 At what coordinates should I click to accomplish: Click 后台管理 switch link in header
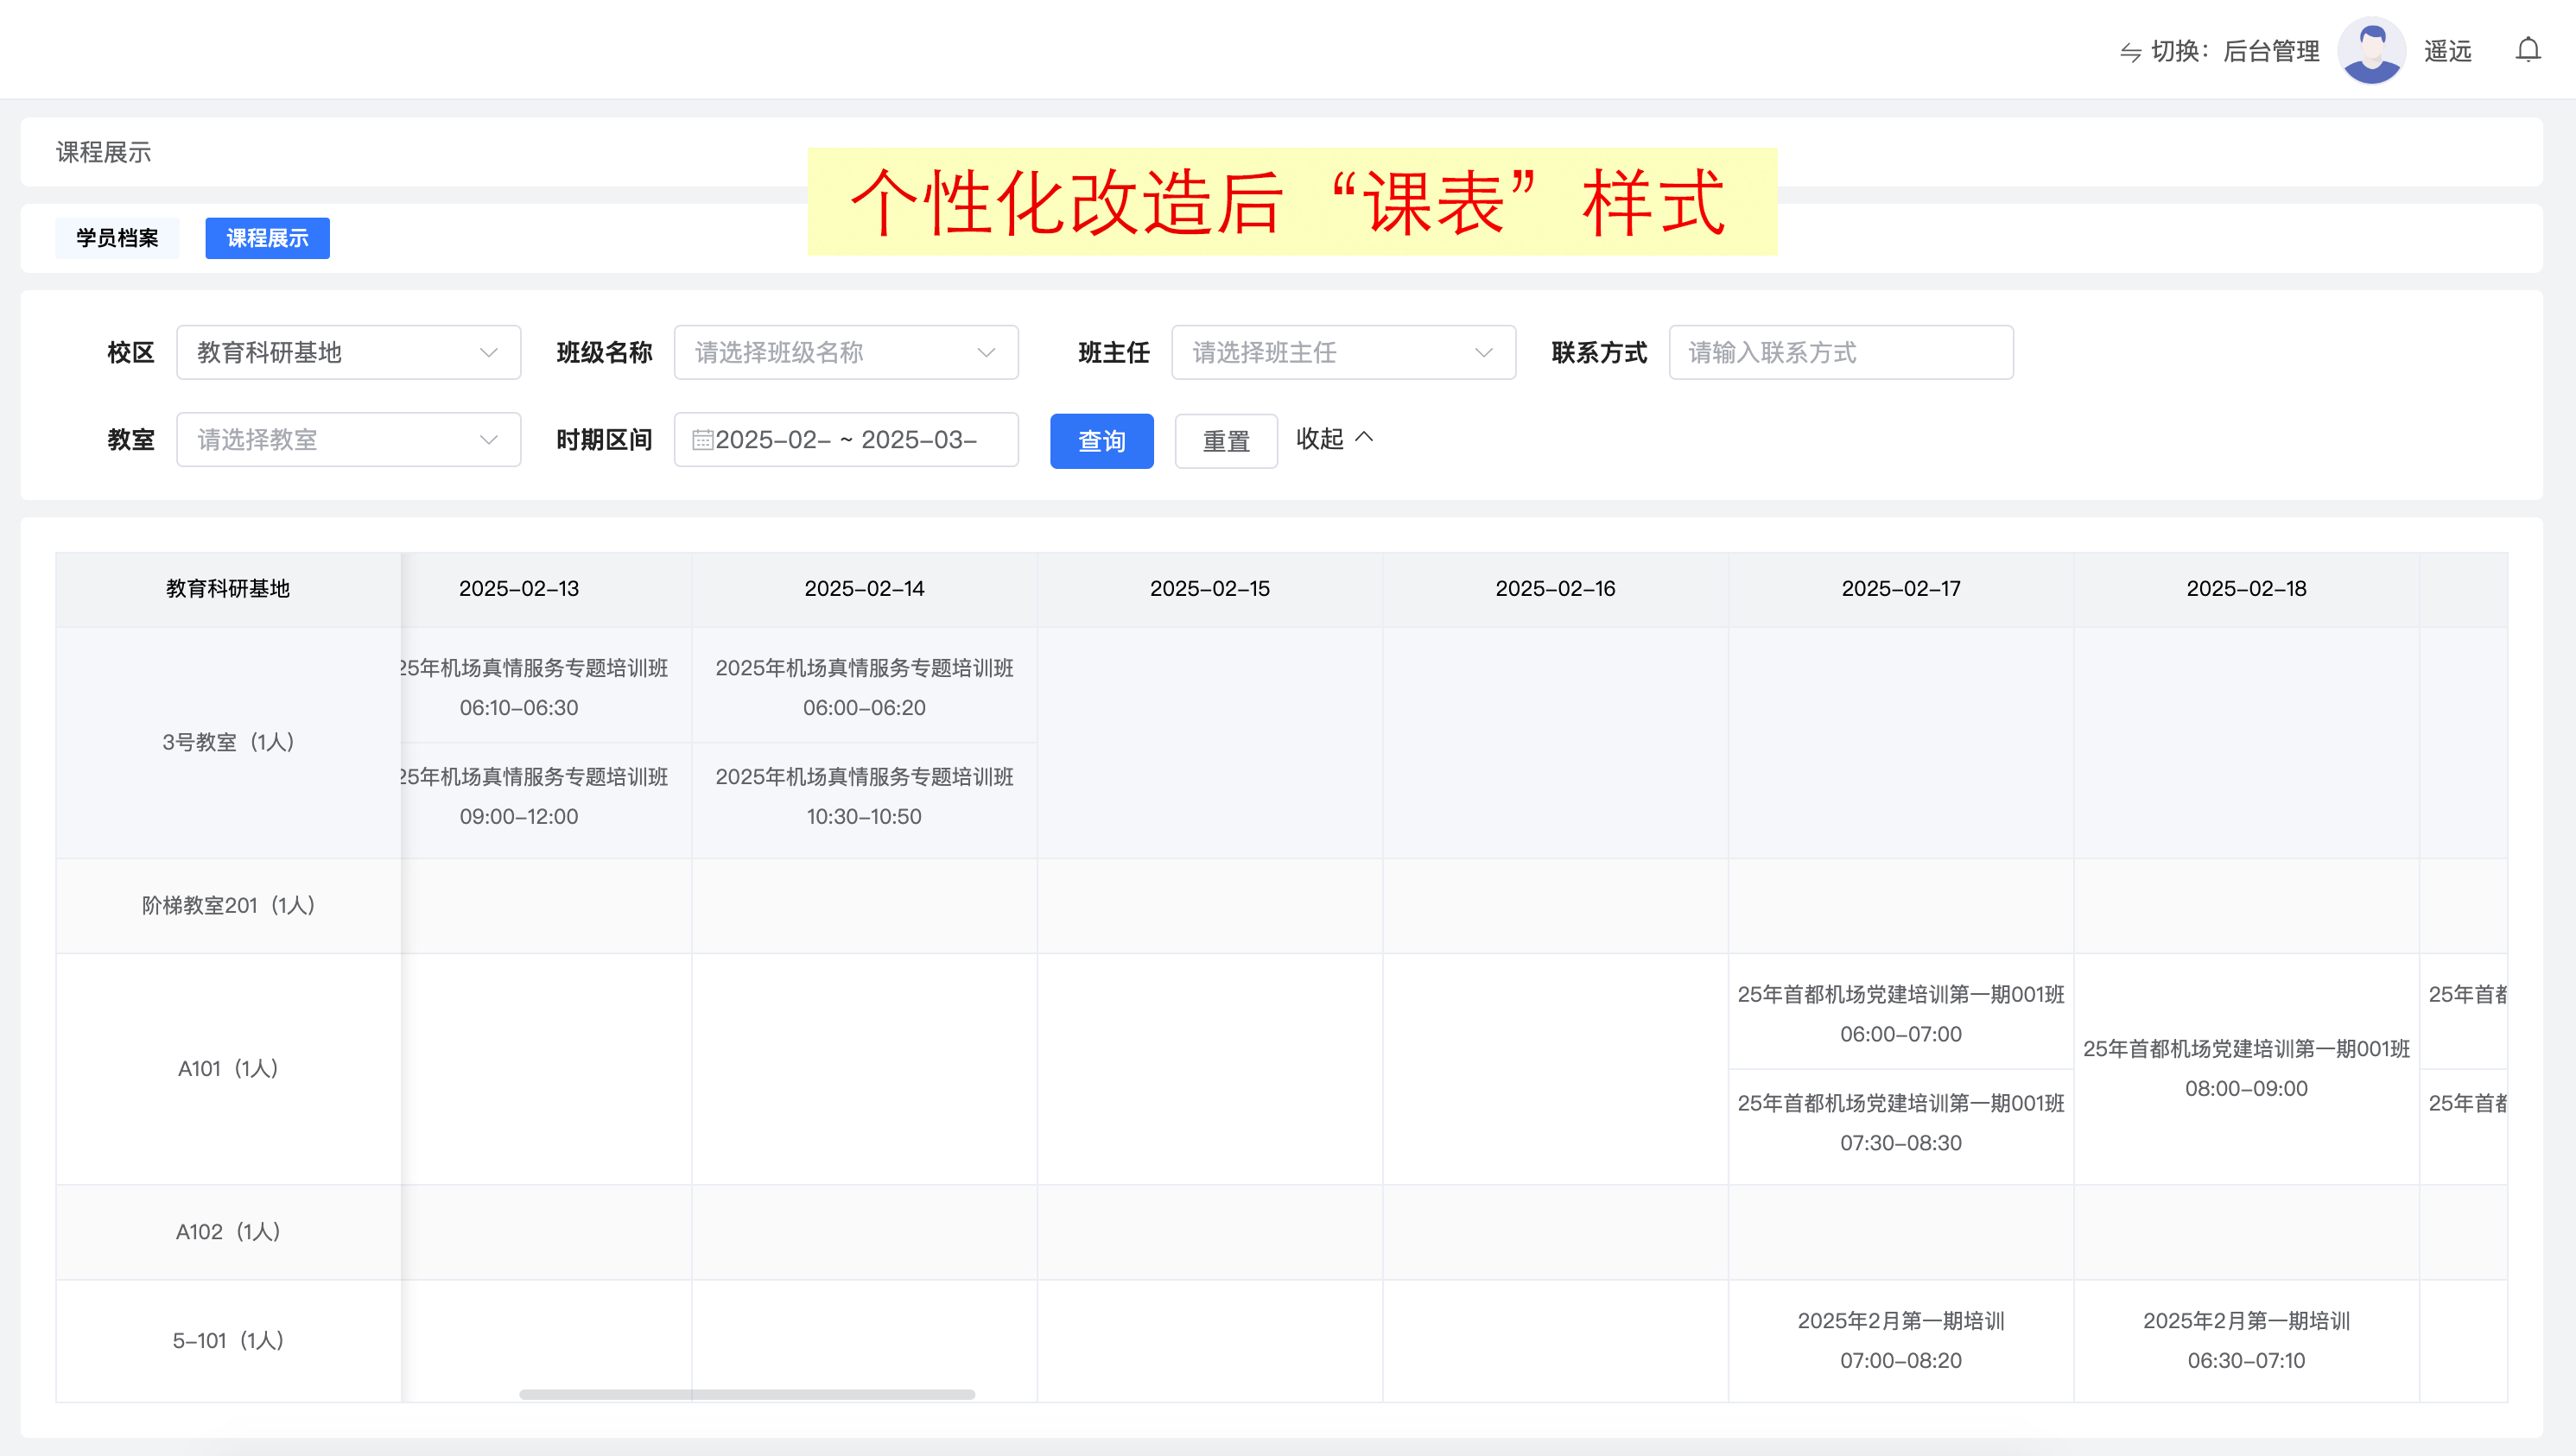click(2270, 51)
